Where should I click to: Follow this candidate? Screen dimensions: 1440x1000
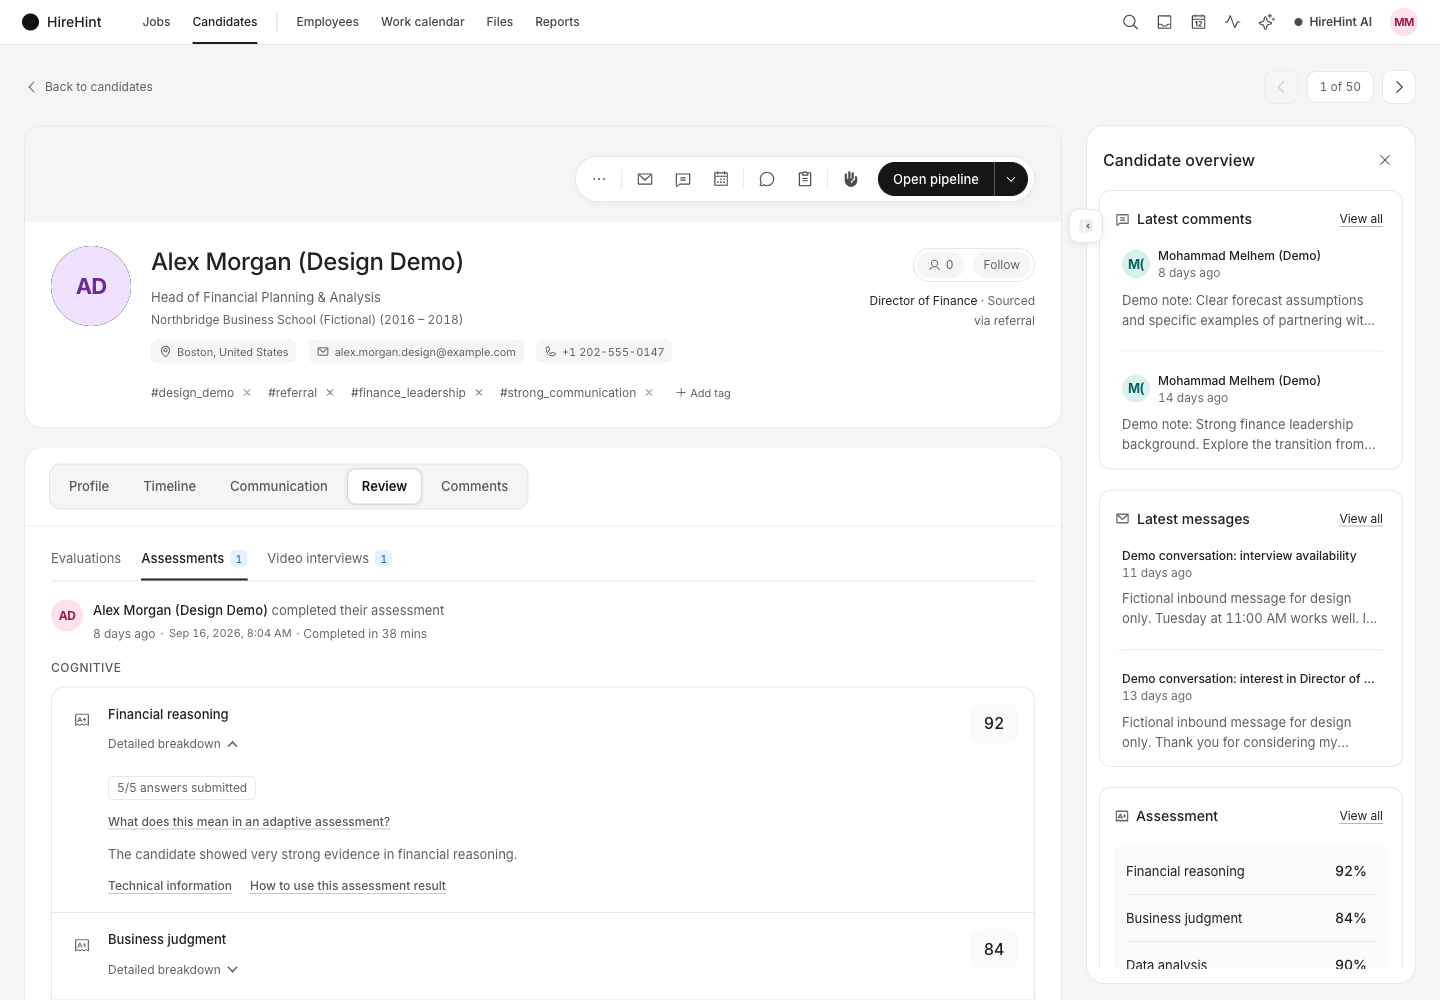point(1001,265)
